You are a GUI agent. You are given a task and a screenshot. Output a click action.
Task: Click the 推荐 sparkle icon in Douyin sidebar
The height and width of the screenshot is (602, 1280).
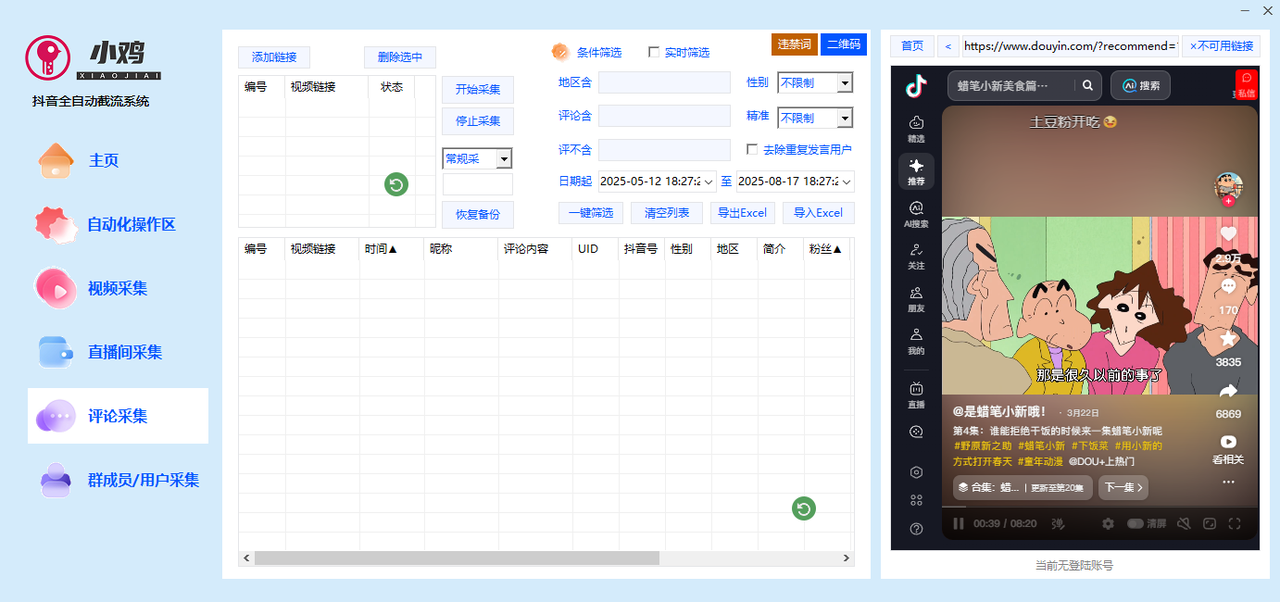pyautogui.click(x=916, y=166)
